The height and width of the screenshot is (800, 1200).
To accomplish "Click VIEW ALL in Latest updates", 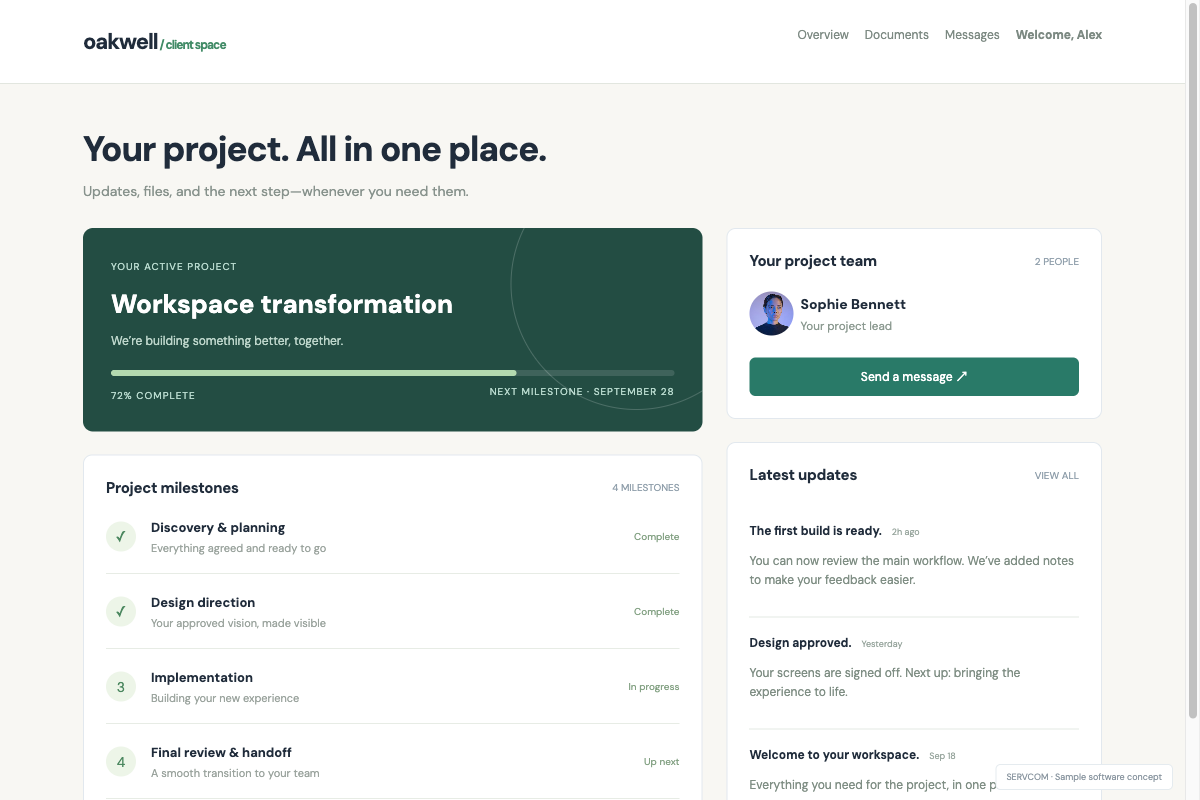I will [1057, 476].
